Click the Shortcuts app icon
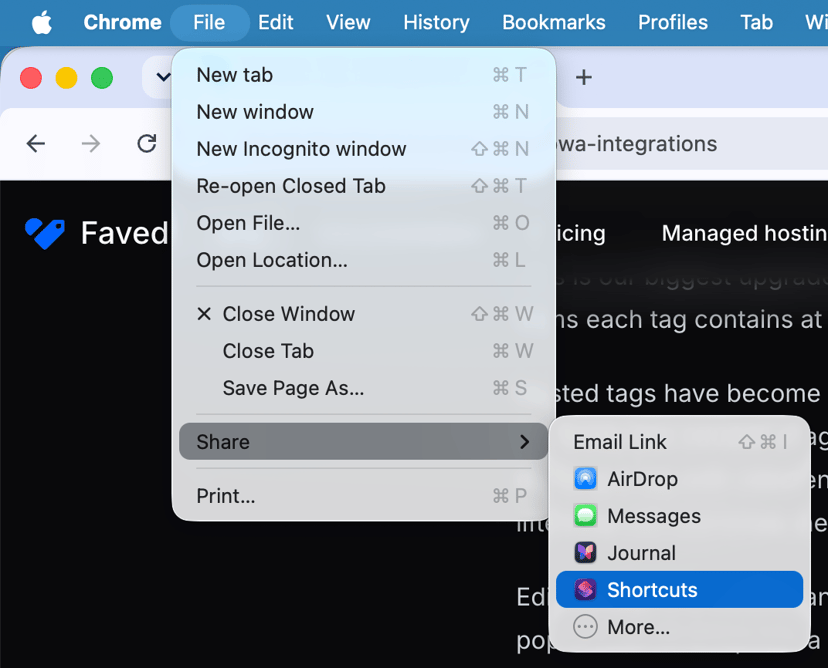828x668 pixels. 585,590
